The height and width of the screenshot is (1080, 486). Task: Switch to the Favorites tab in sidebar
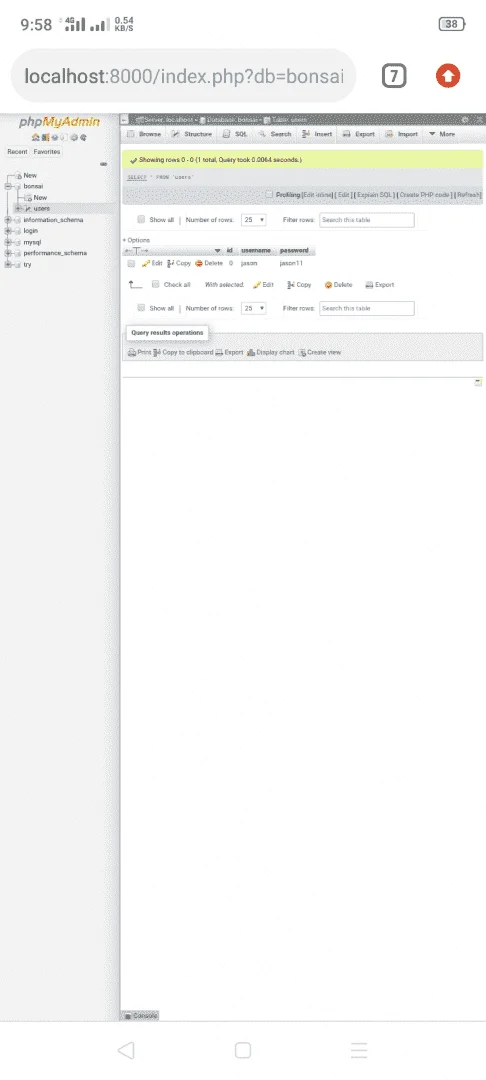coord(47,152)
